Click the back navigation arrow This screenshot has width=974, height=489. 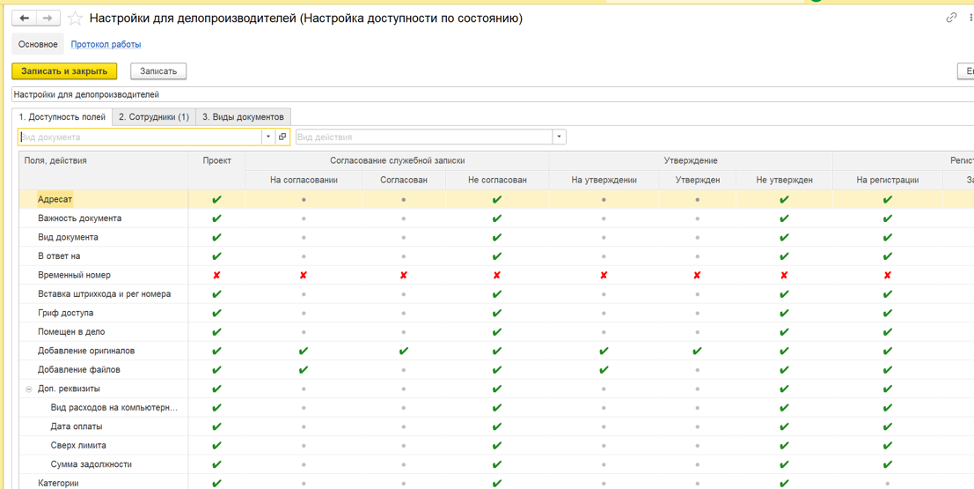point(24,18)
